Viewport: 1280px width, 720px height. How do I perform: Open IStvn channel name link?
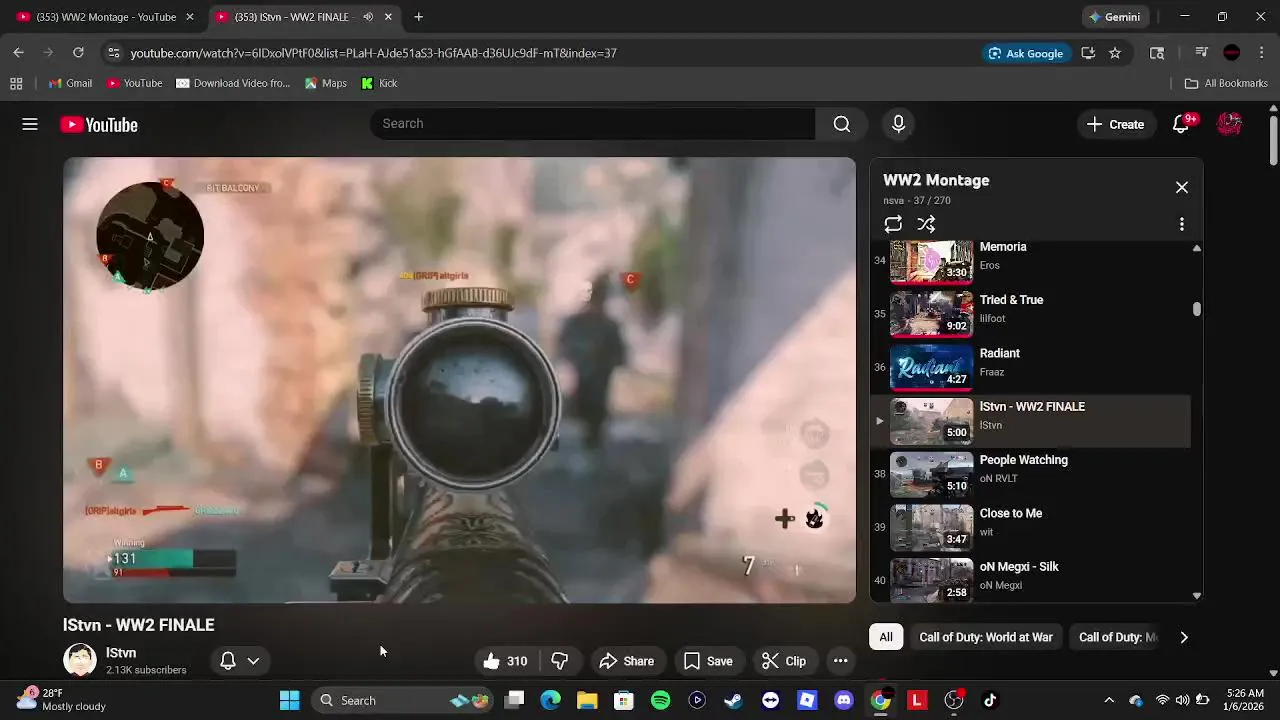pos(121,653)
